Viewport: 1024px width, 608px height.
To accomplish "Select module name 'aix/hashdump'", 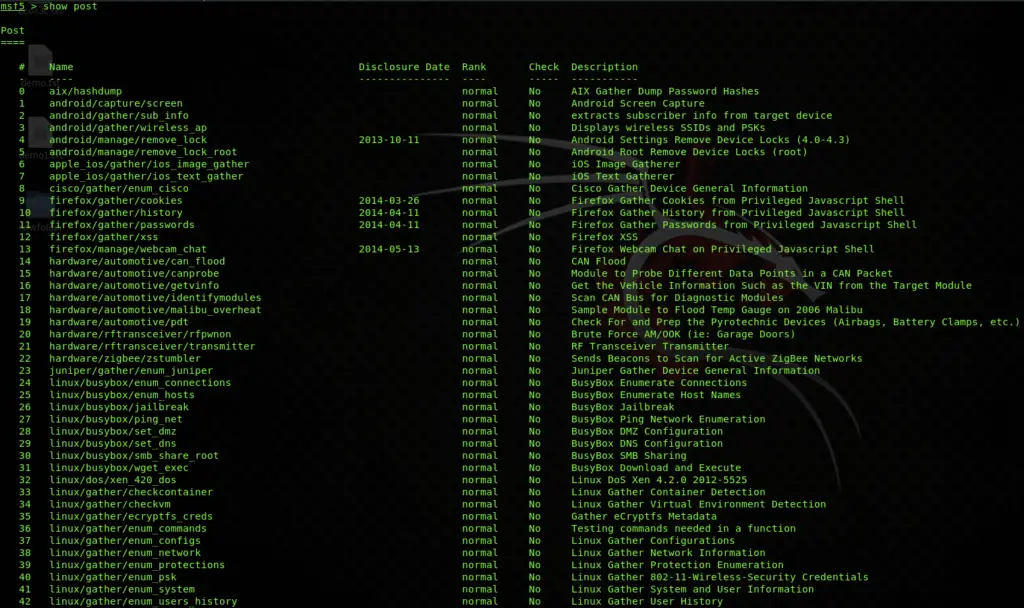I will (x=86, y=91).
